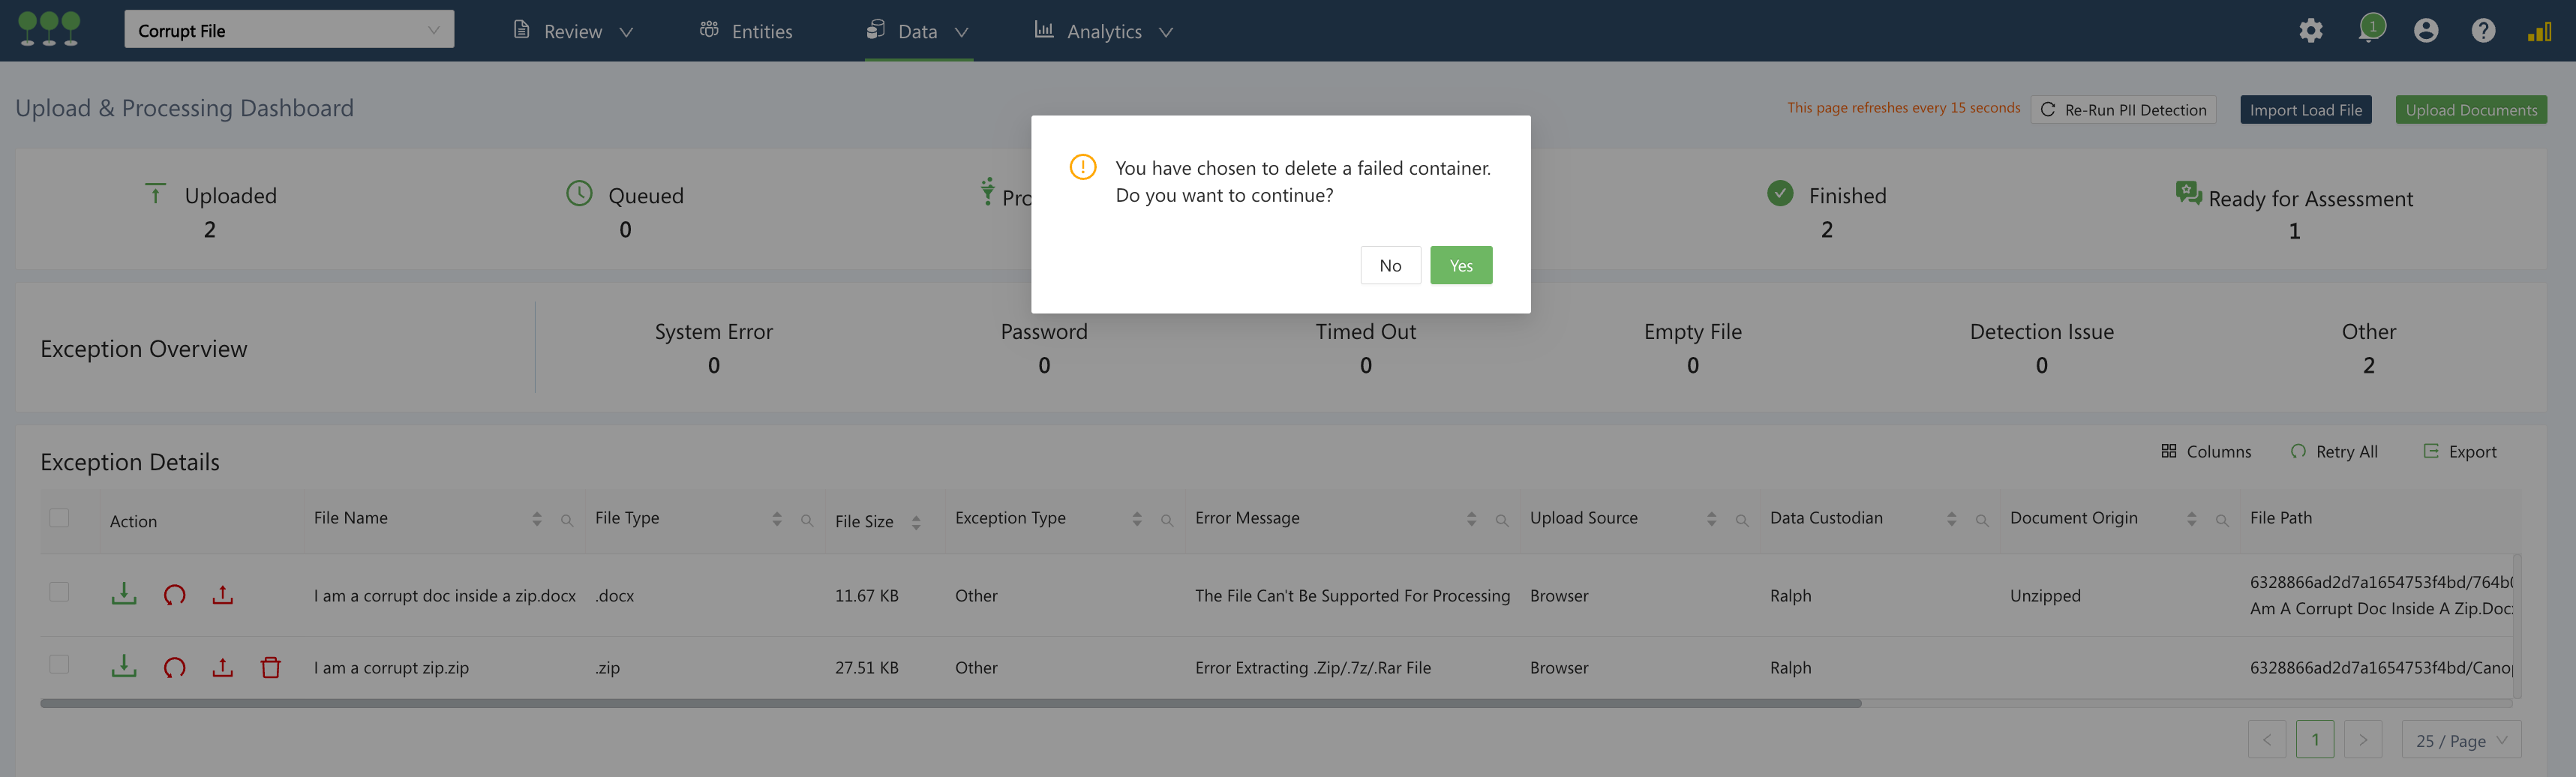Expand the 25 / Page size selector

(x=2461, y=740)
